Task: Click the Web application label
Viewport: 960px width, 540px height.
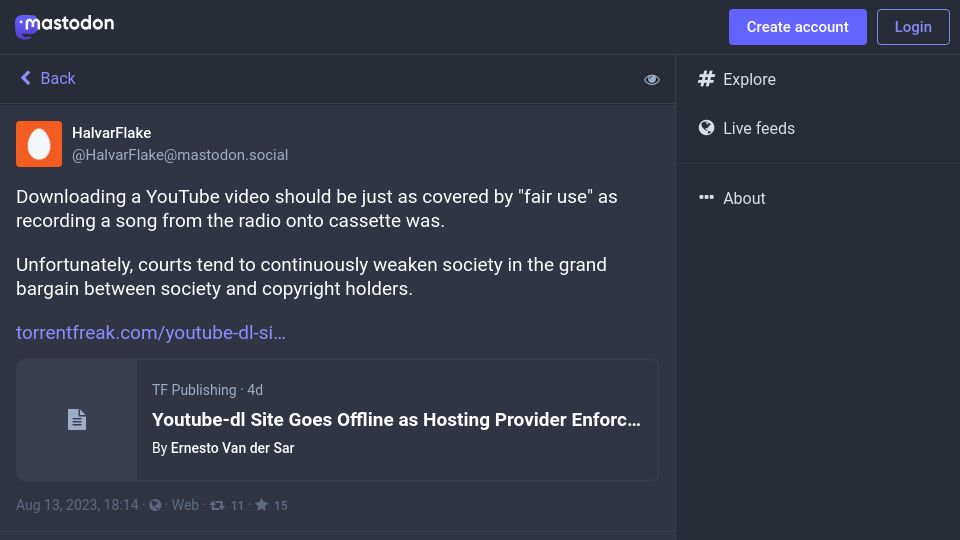Action: pyautogui.click(x=185, y=505)
